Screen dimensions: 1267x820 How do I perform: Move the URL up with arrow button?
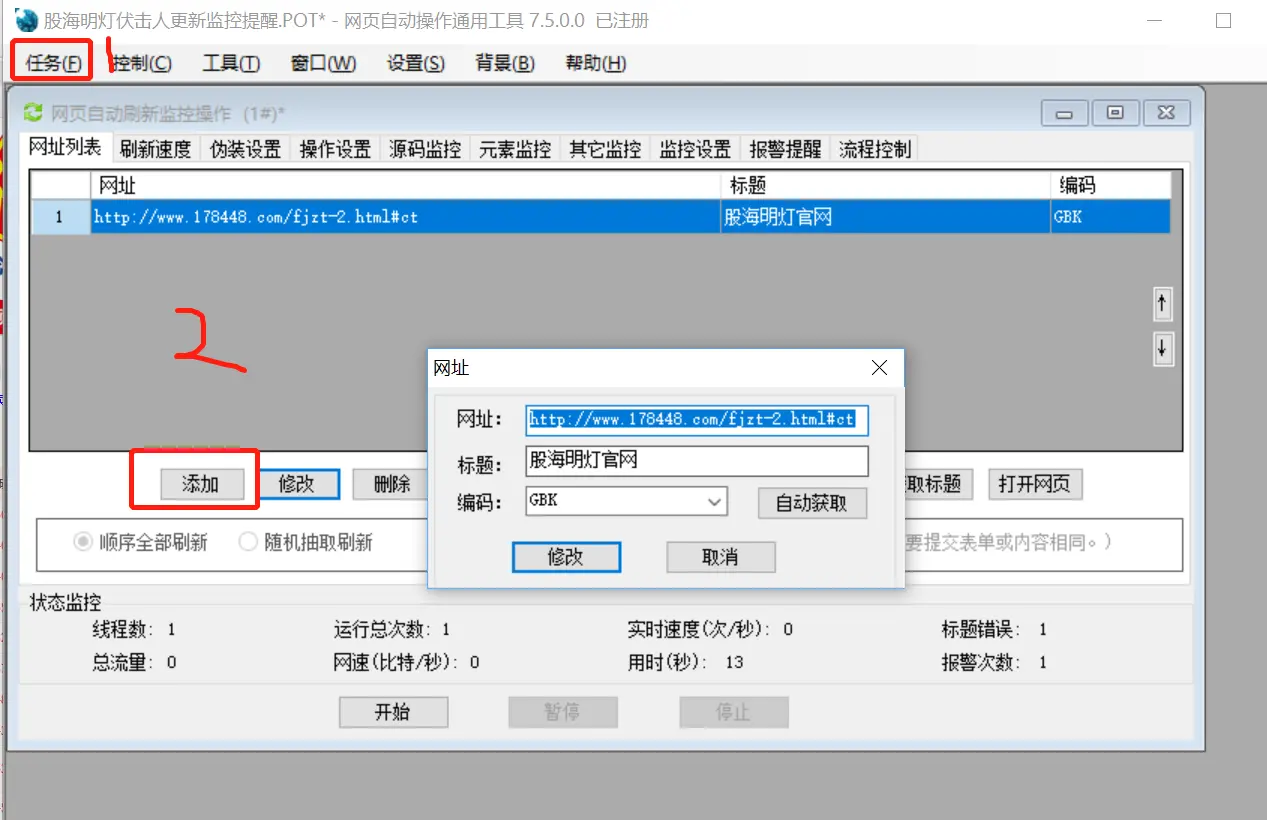[1162, 303]
